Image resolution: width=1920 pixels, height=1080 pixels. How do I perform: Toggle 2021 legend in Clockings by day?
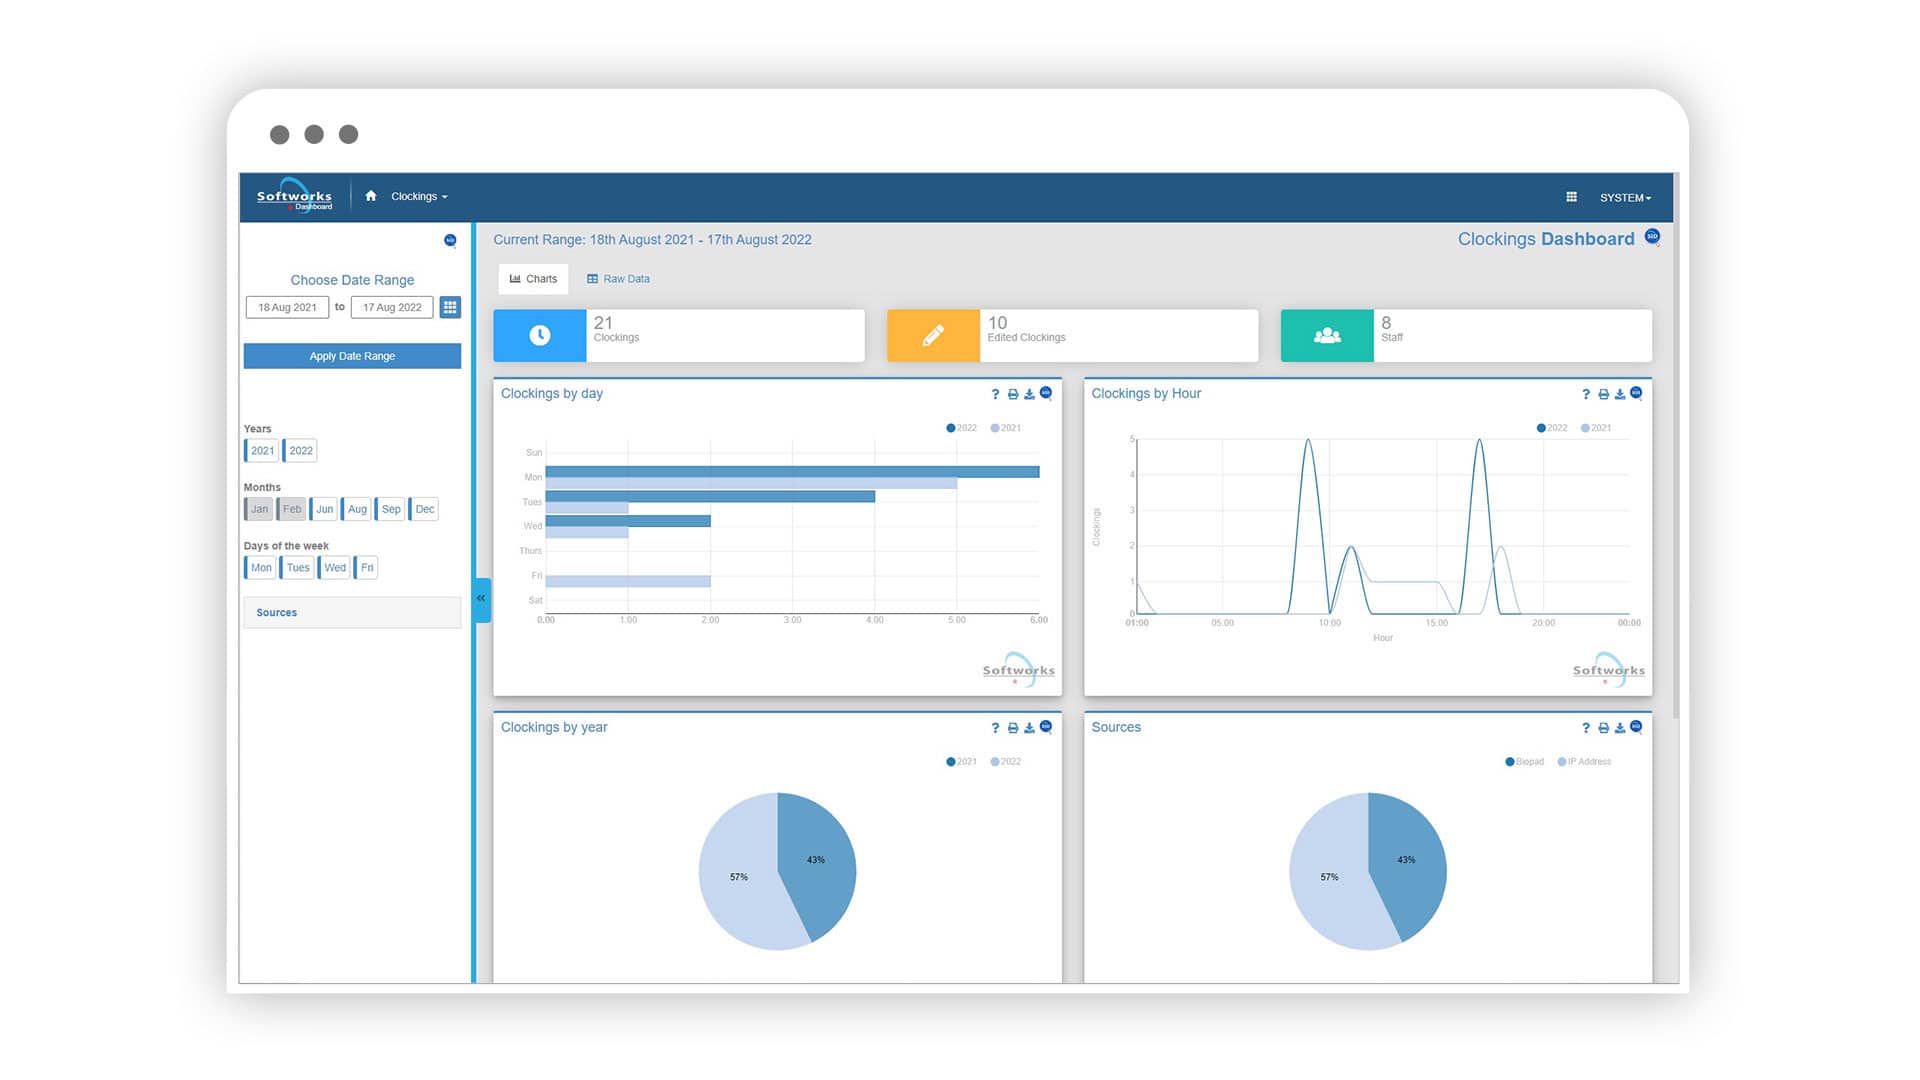1006,428
